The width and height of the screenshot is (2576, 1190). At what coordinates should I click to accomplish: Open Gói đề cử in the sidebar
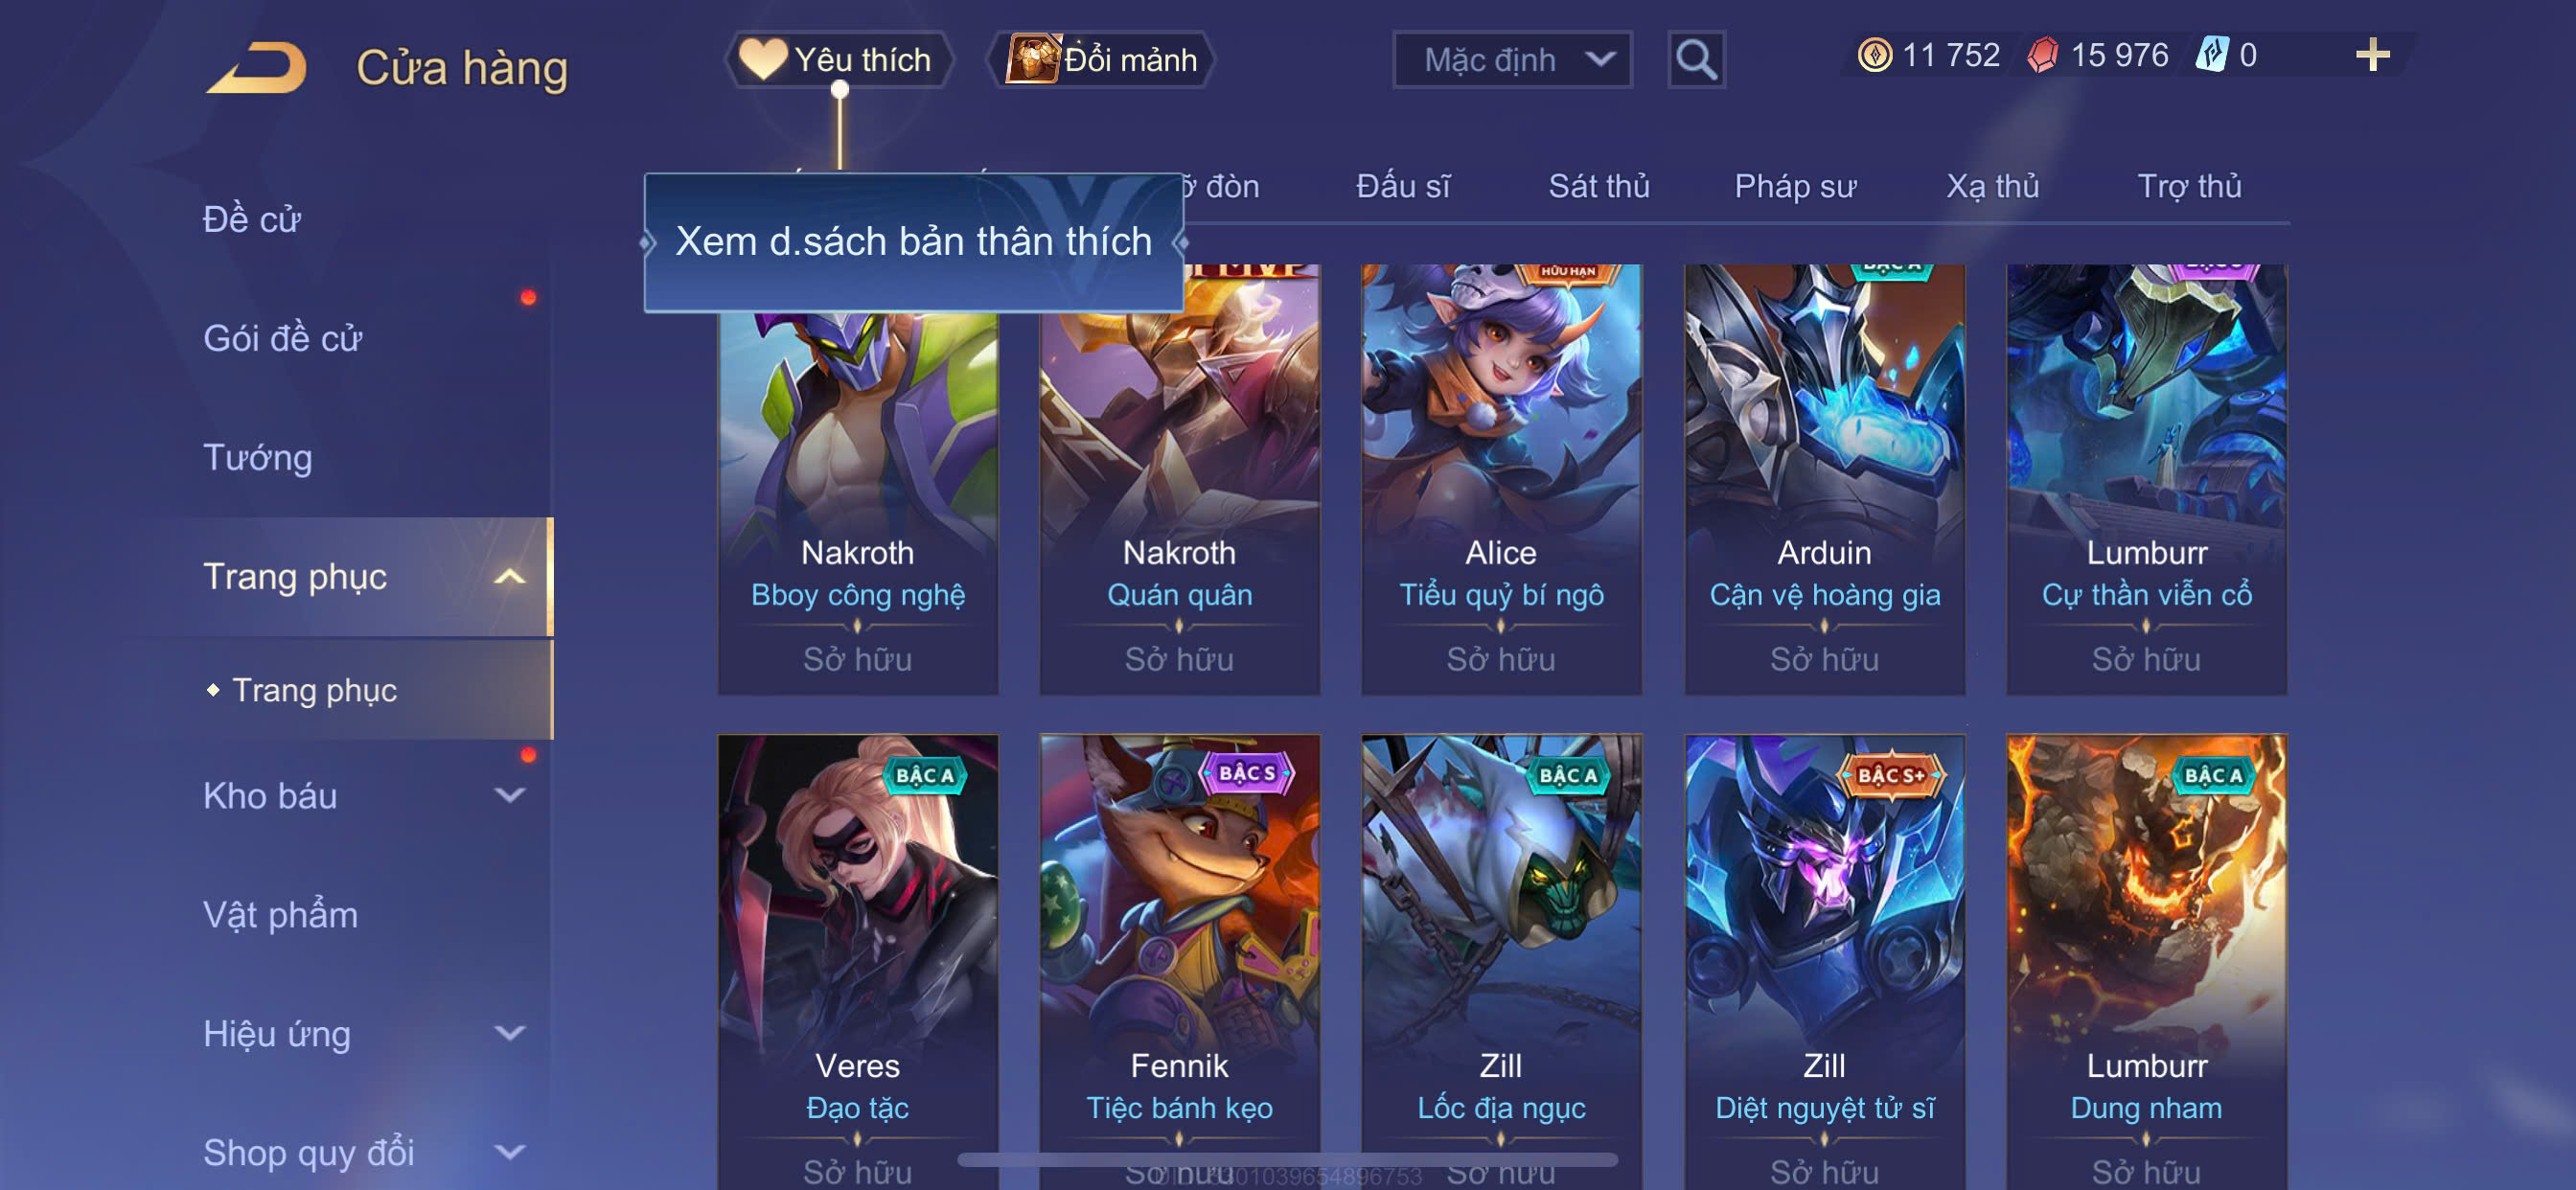click(x=282, y=339)
